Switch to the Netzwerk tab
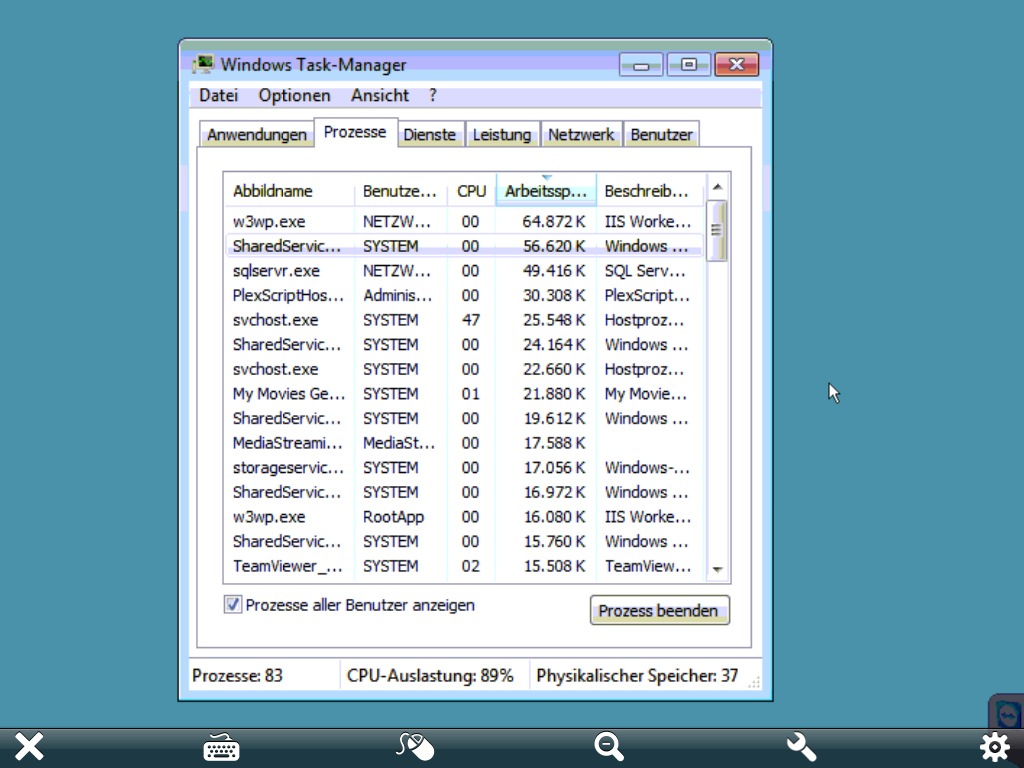 (x=581, y=135)
